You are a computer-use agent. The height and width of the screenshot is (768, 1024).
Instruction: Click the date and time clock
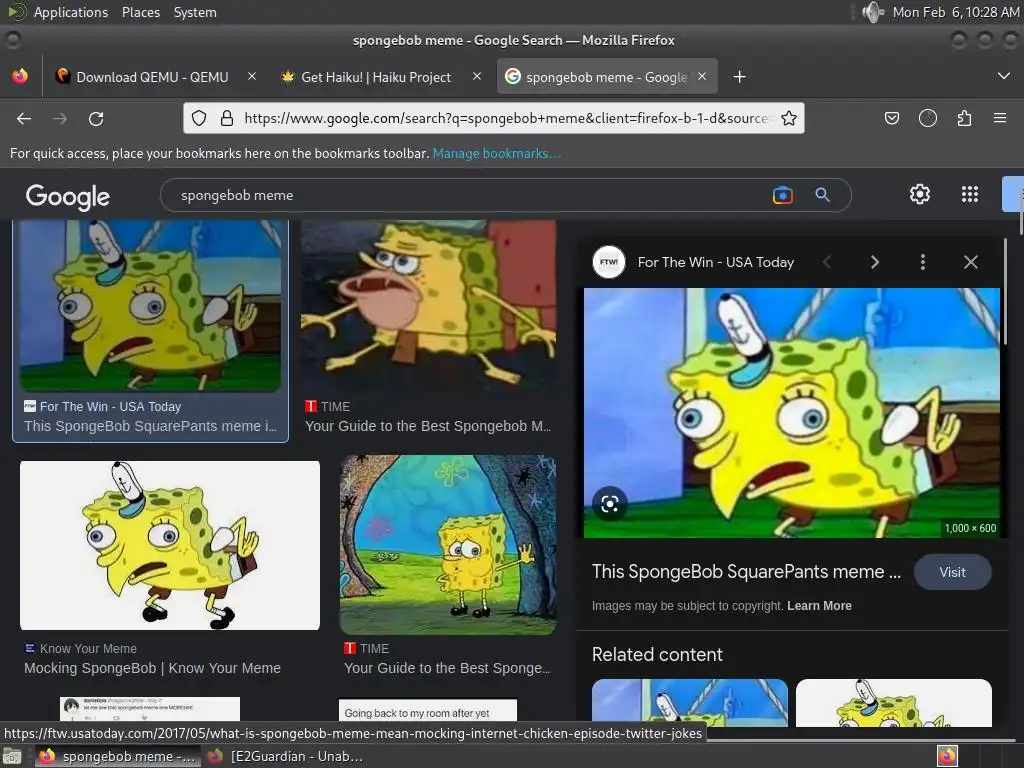point(955,12)
